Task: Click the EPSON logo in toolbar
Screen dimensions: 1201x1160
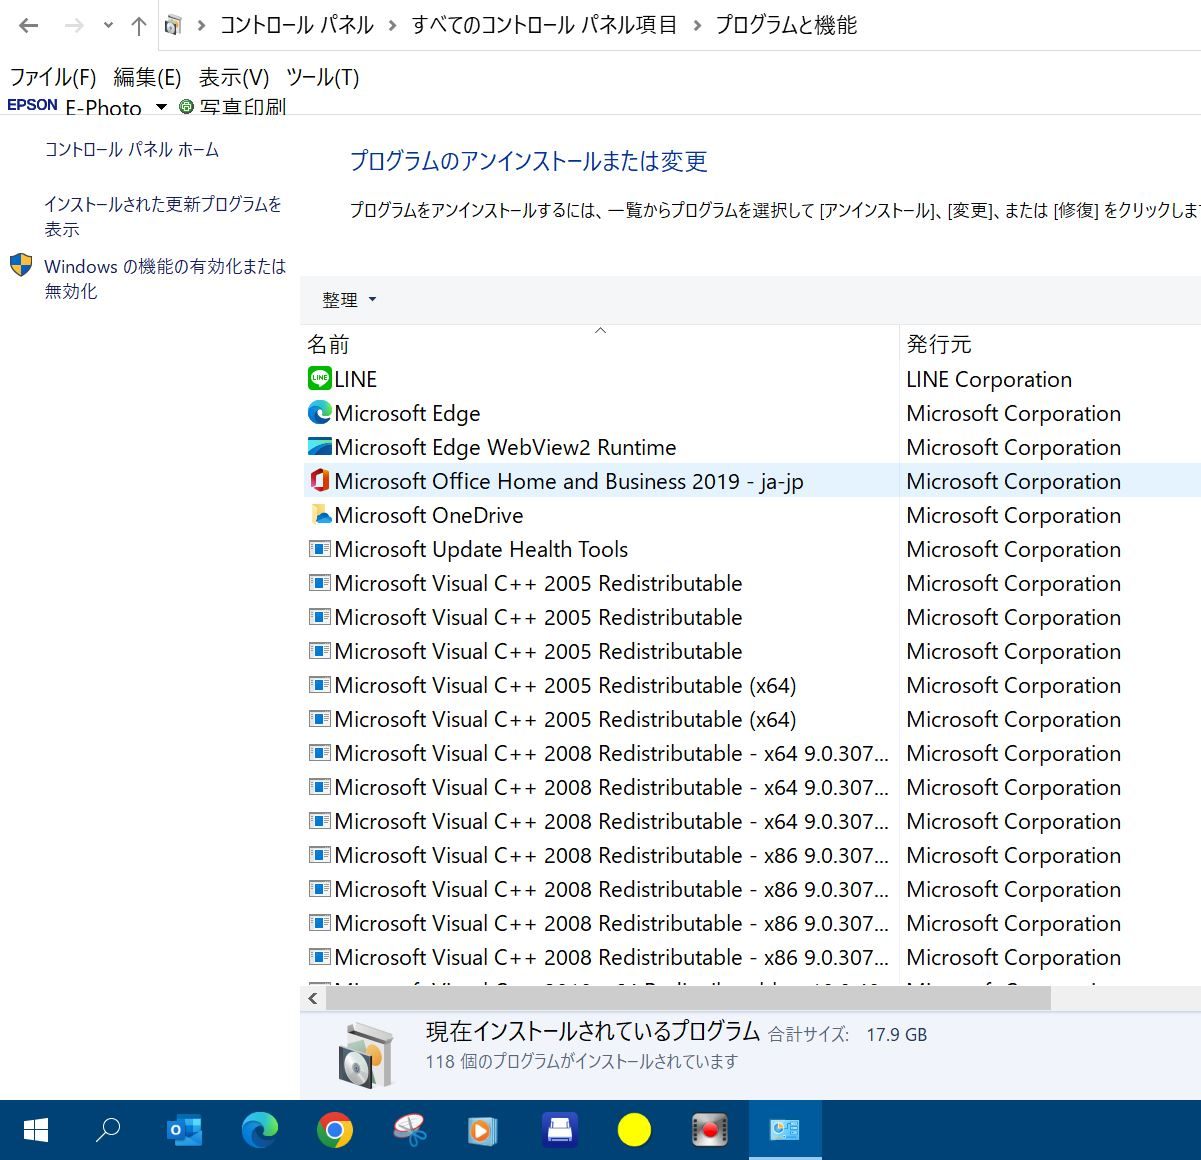Action: 33,104
